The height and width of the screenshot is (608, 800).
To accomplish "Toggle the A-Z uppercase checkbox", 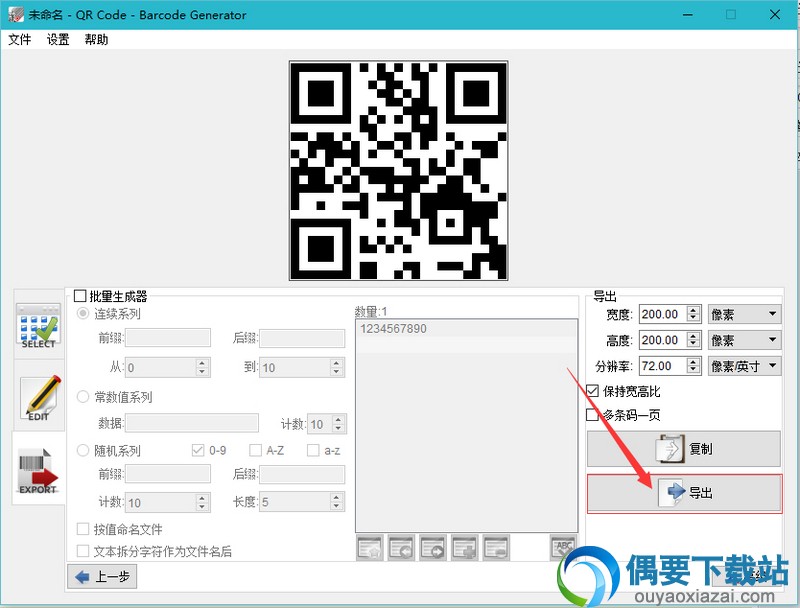I will point(255,450).
